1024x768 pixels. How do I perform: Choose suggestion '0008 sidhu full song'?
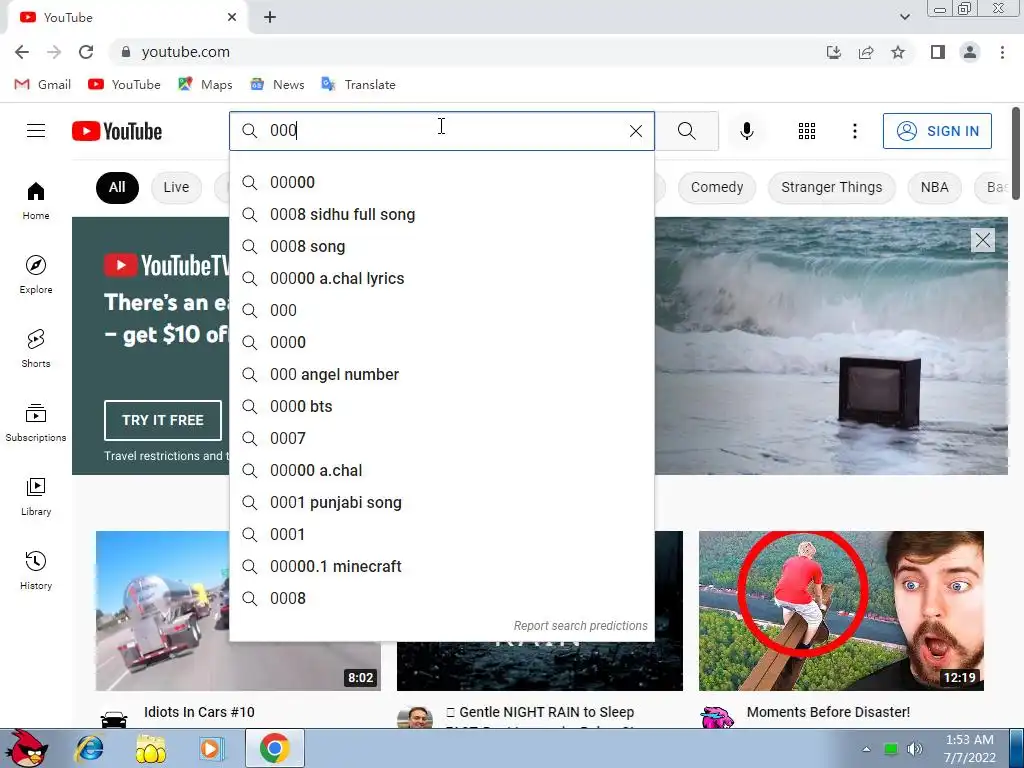tap(442, 214)
